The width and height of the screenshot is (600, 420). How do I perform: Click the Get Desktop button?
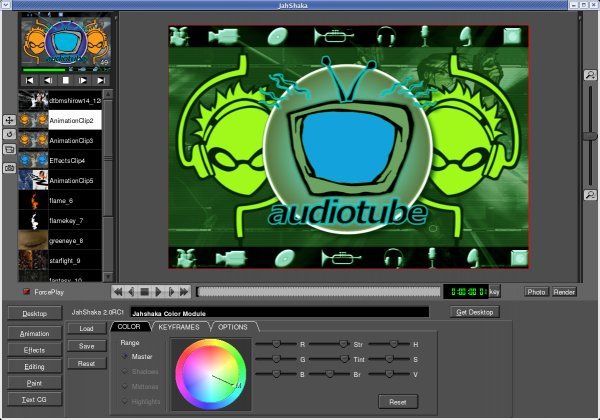(475, 312)
